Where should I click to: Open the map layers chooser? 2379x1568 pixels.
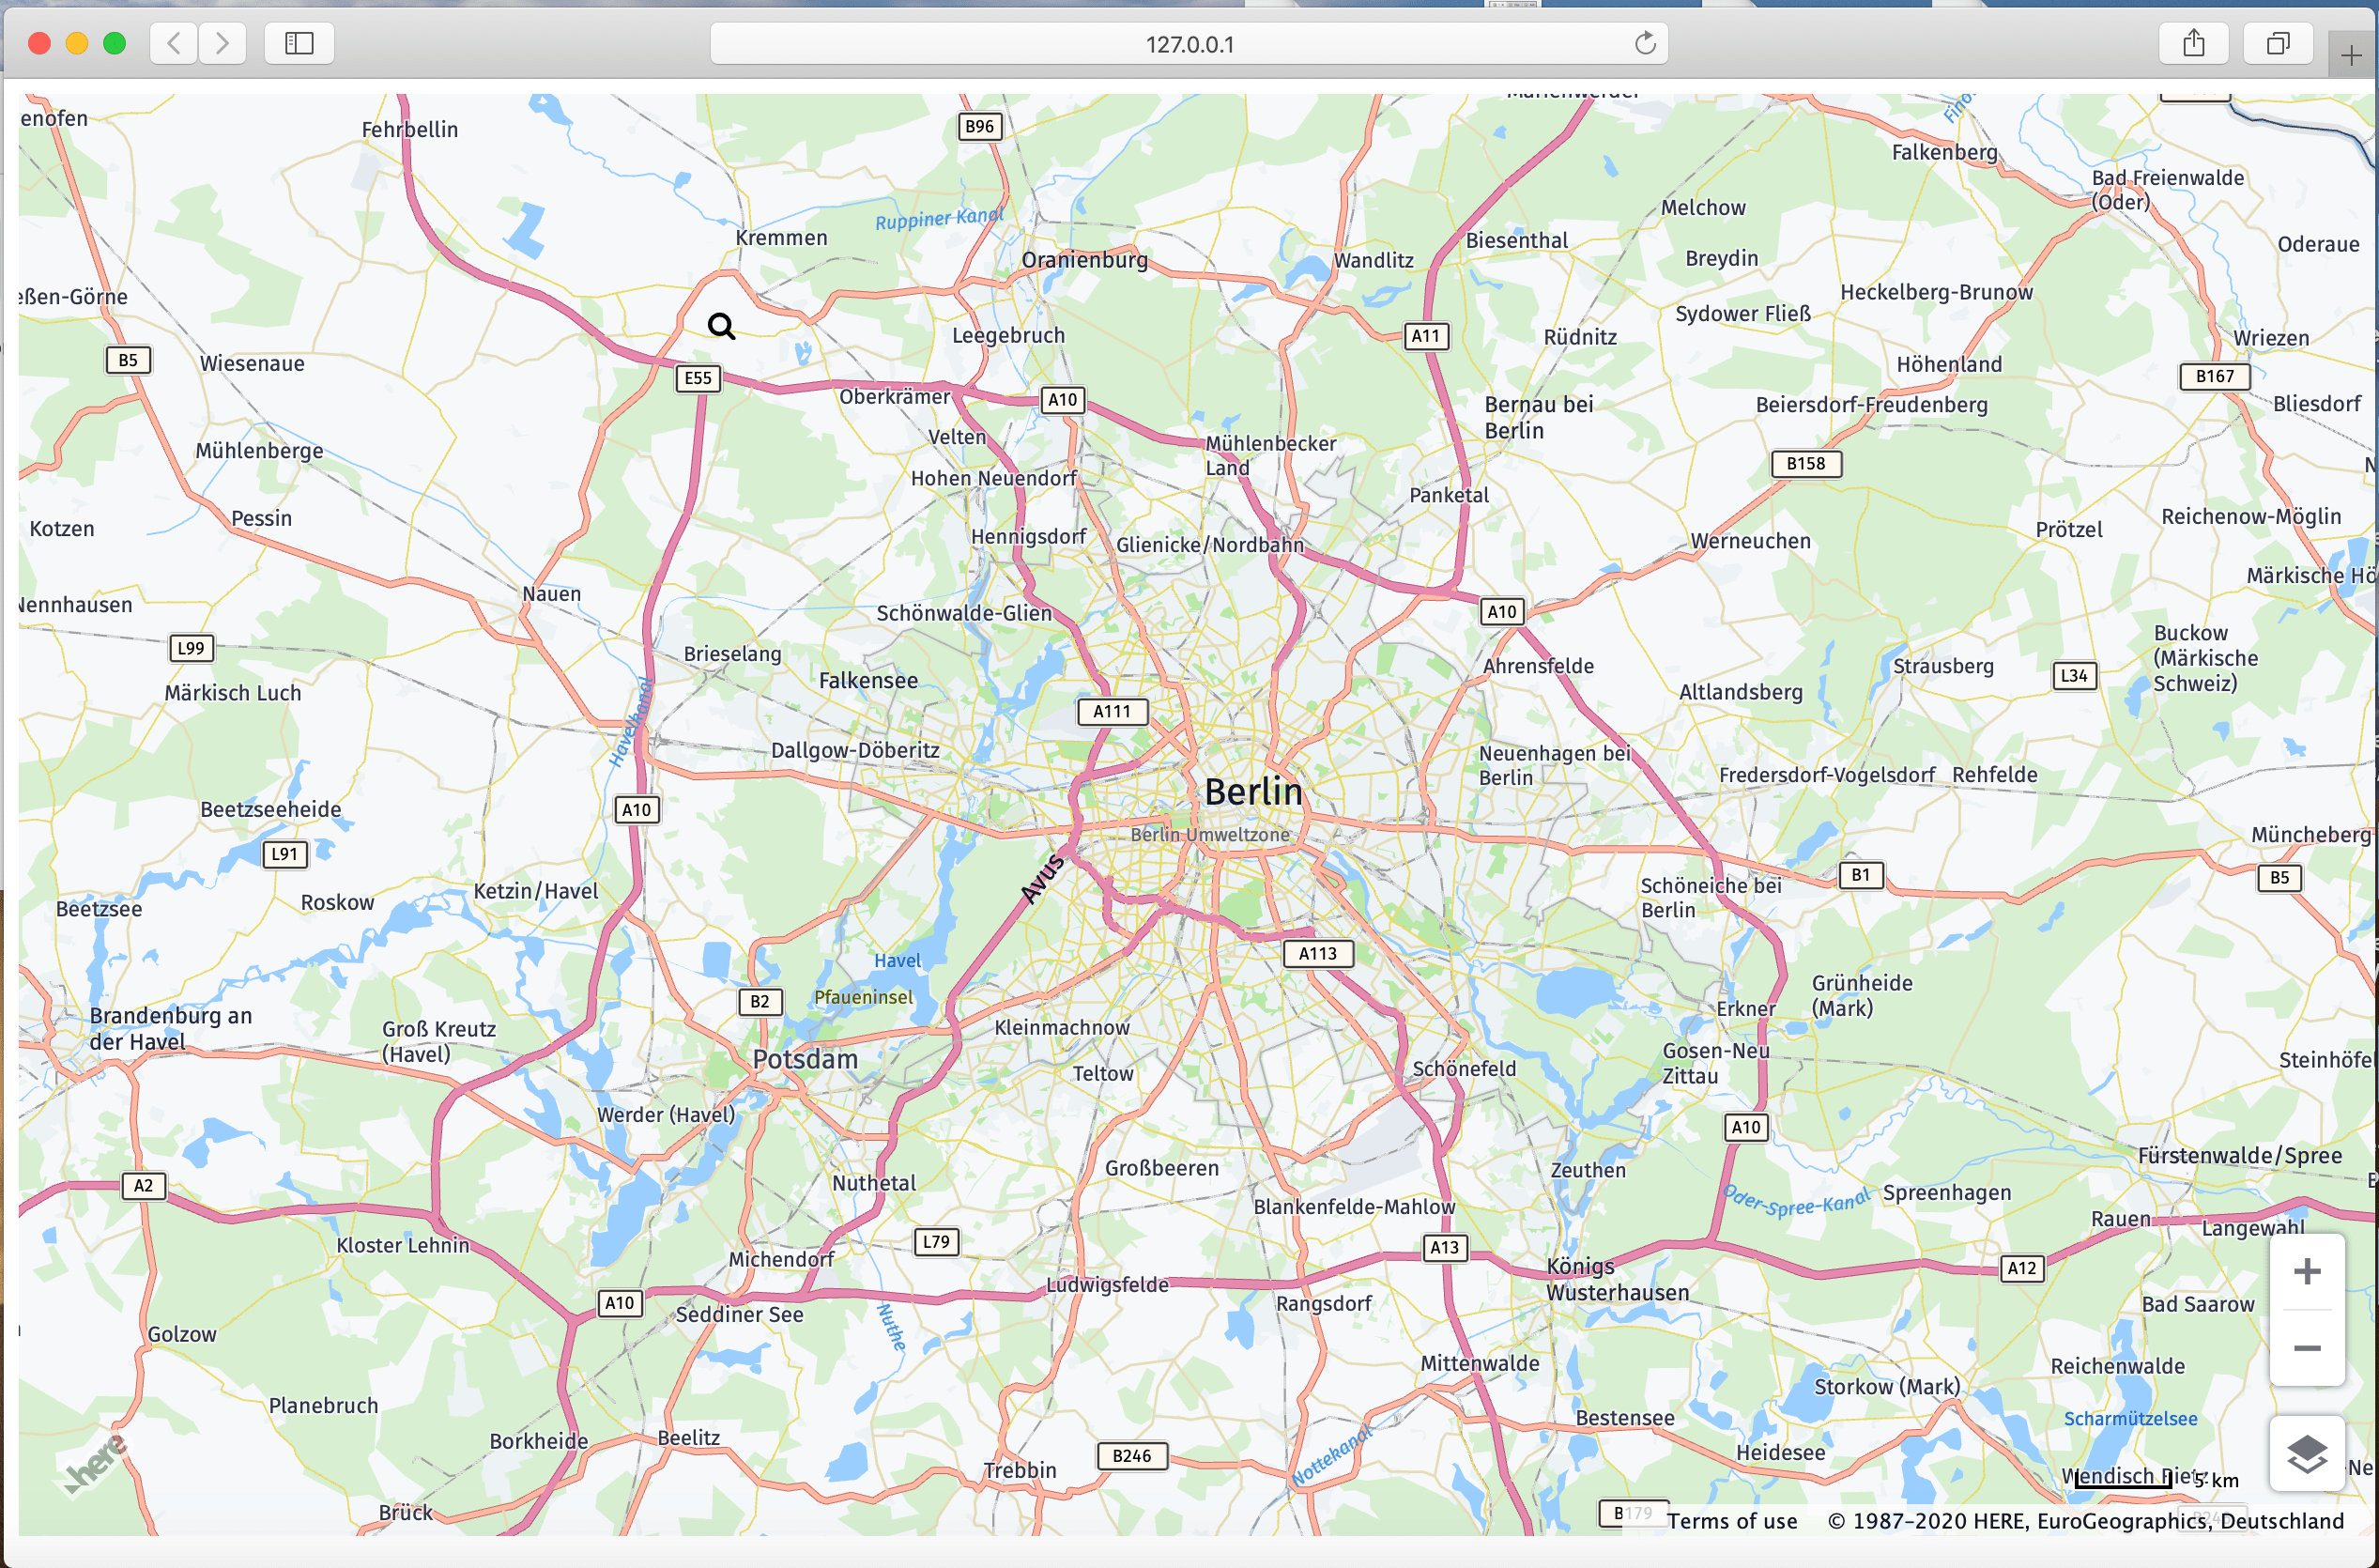2306,1453
